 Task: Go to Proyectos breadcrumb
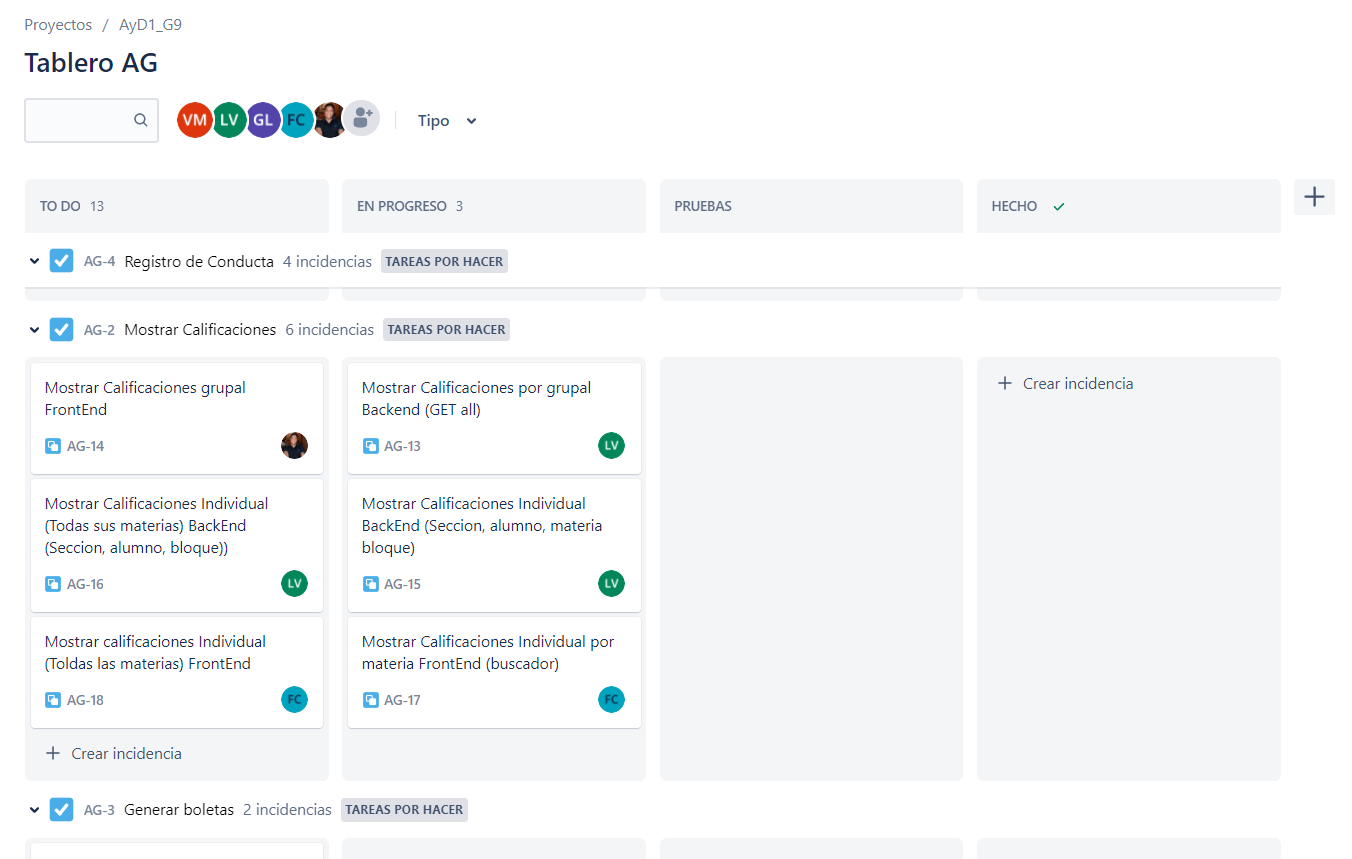click(58, 25)
